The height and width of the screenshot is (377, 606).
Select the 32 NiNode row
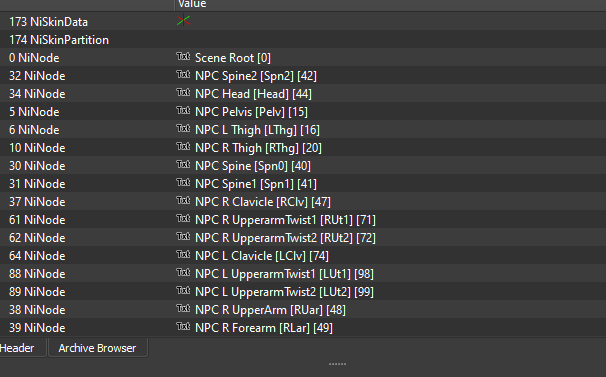point(303,76)
